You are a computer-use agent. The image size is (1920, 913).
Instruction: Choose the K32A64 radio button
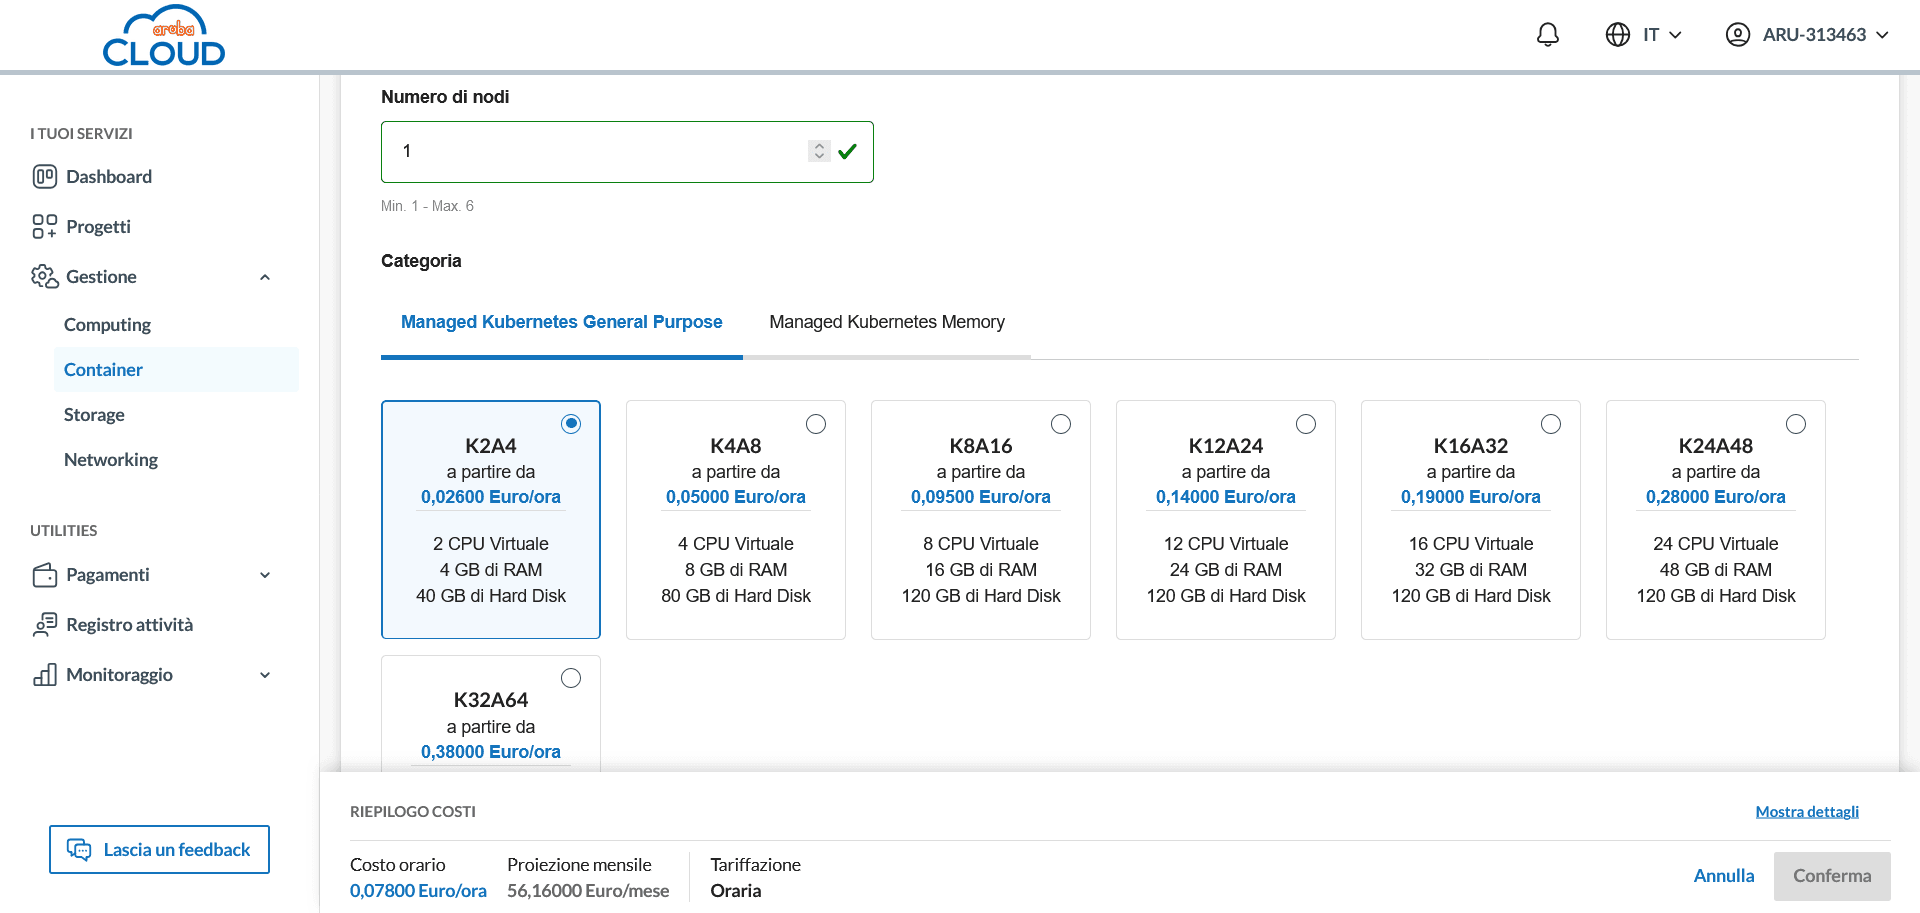[x=571, y=678]
